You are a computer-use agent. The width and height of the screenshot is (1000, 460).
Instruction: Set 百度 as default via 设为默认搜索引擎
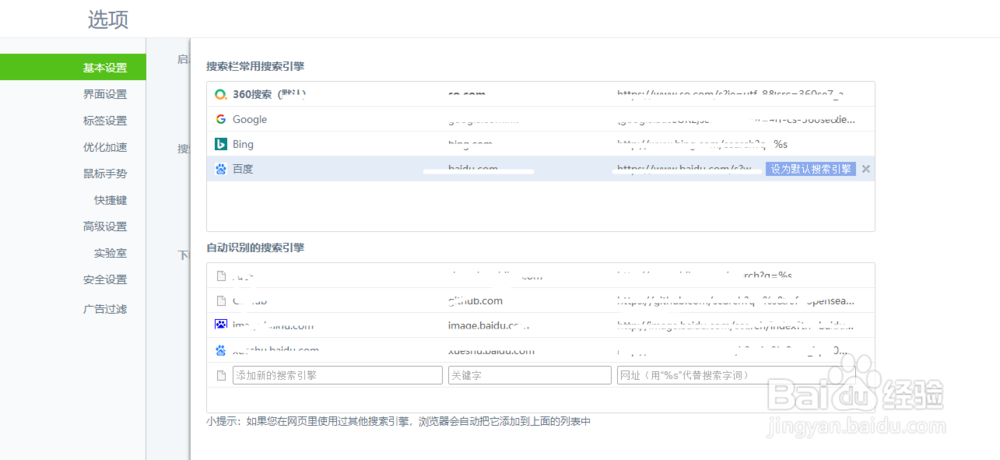[x=811, y=169]
